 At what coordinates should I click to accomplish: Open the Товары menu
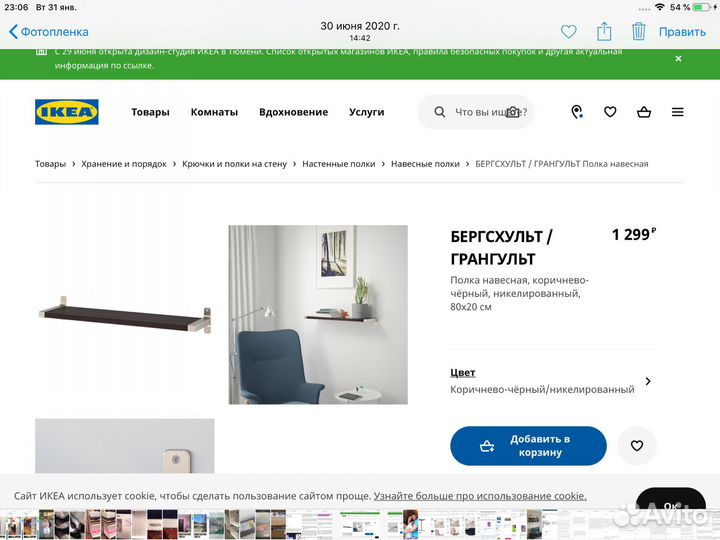[x=150, y=112]
